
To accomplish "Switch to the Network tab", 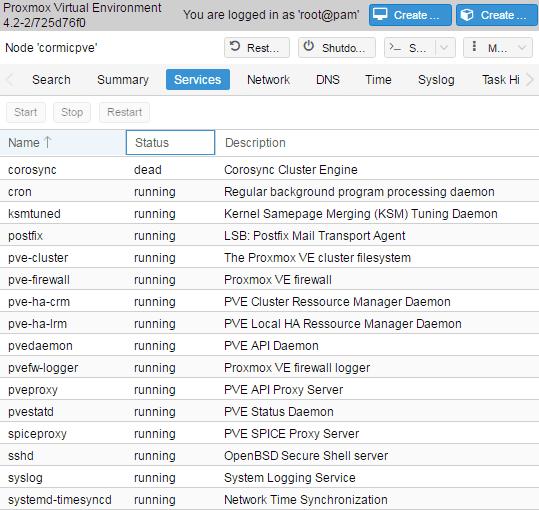I will pos(268,80).
